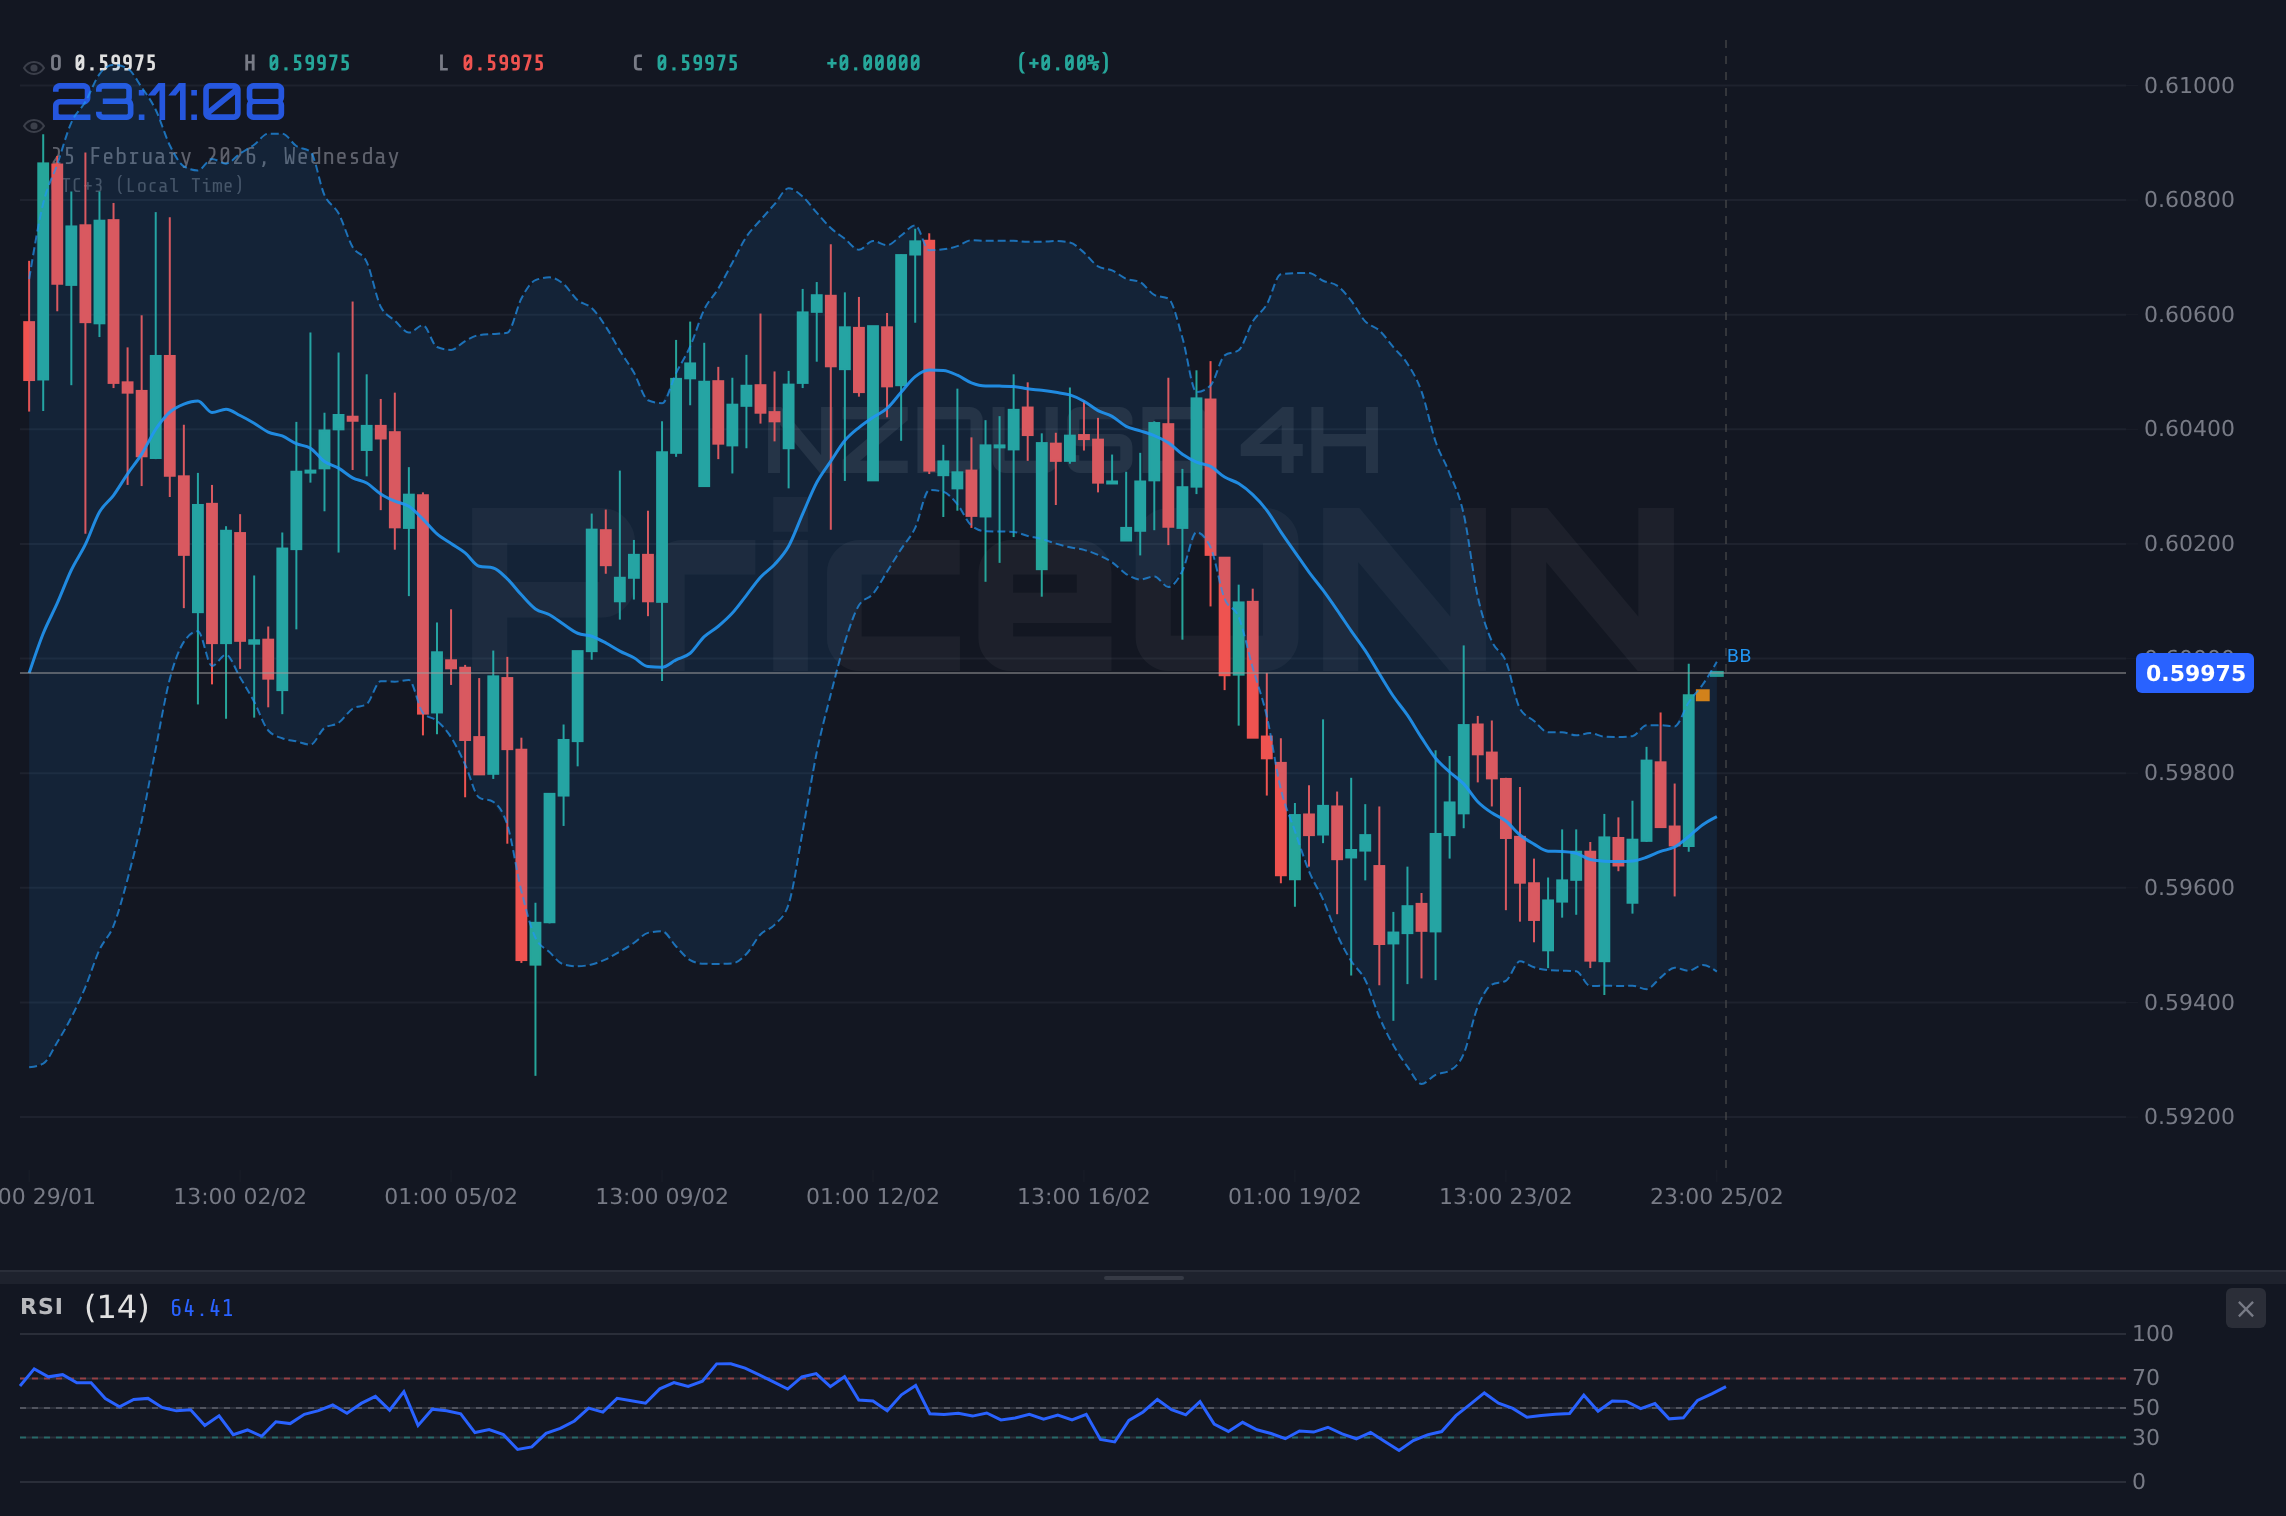
Task: Click the H 0.59975 high value
Action: click(297, 62)
